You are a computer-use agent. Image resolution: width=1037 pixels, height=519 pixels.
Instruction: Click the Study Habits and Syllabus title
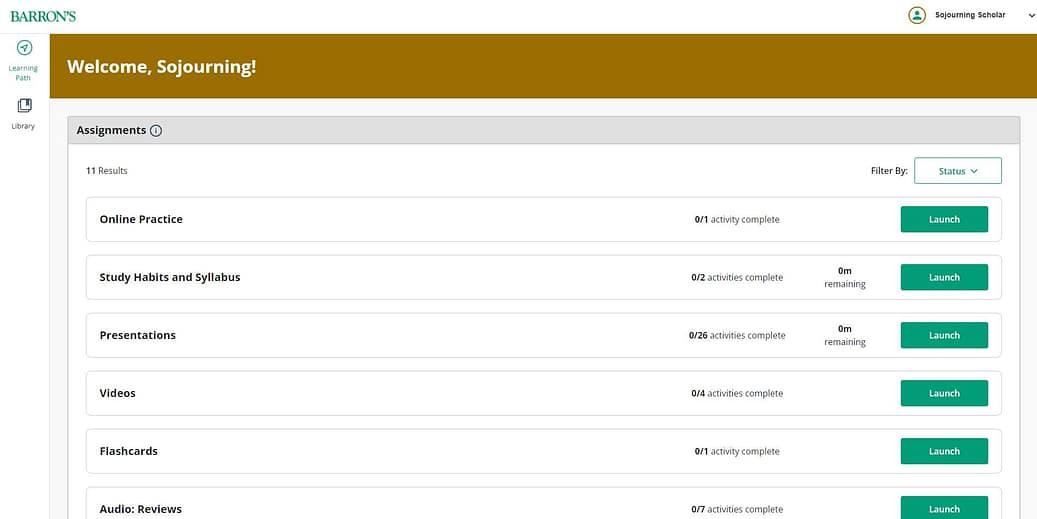(x=170, y=278)
